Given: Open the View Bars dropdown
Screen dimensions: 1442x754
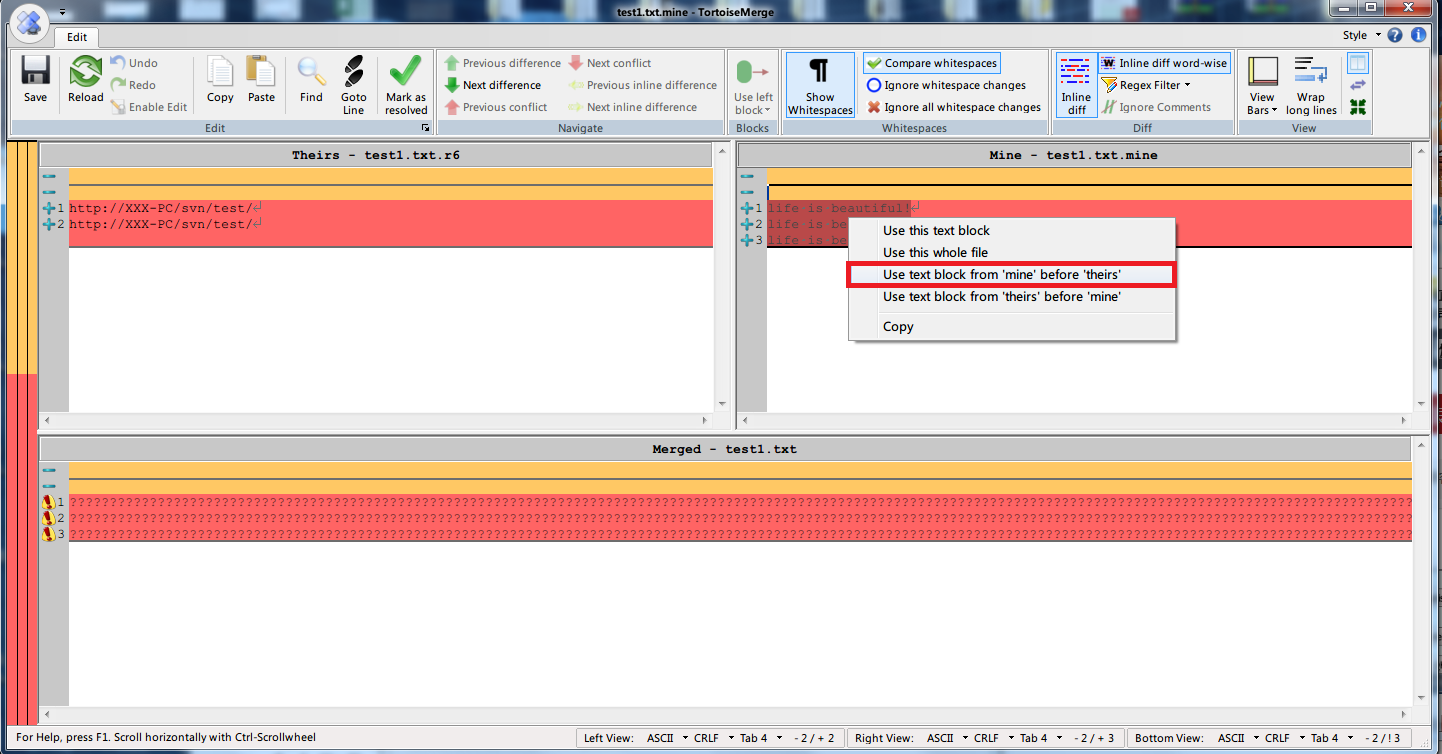Looking at the screenshot, I should point(1263,85).
